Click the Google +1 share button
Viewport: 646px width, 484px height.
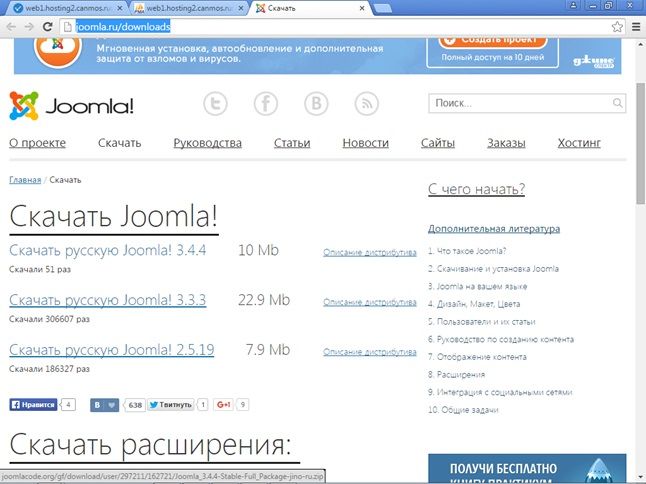click(223, 405)
